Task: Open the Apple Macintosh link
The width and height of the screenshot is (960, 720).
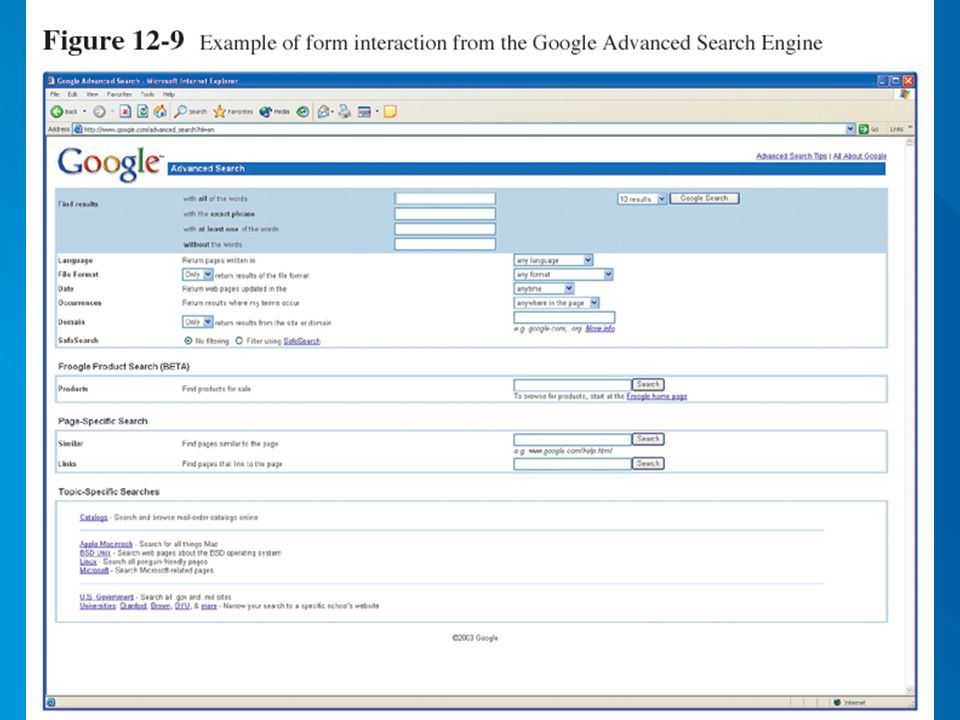Action: [106, 544]
